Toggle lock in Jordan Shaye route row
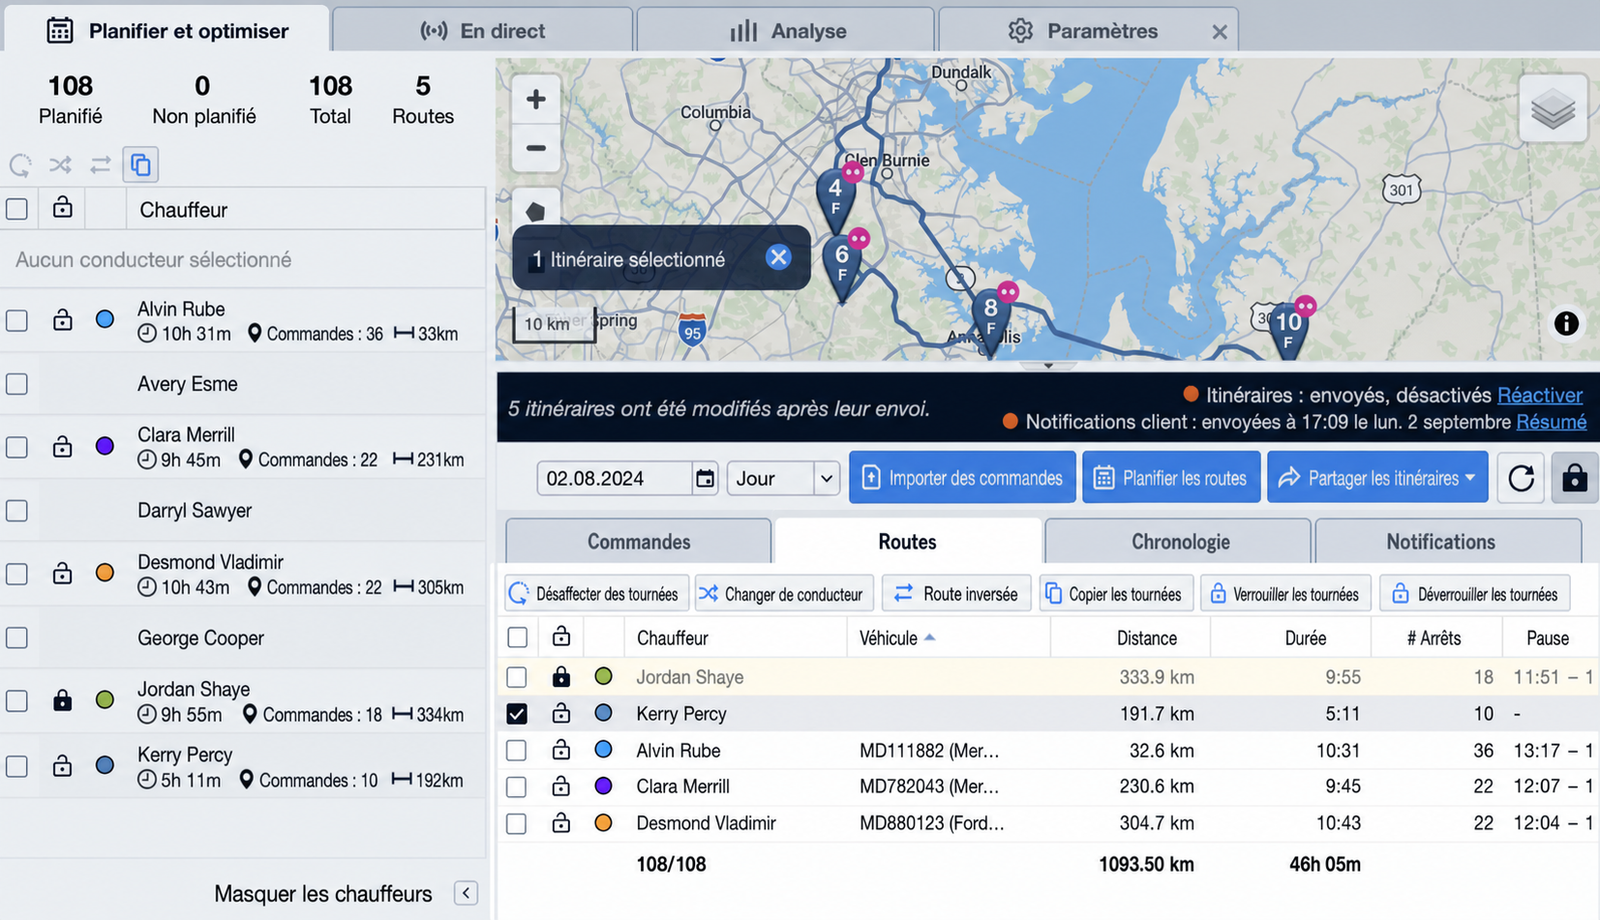 click(561, 677)
